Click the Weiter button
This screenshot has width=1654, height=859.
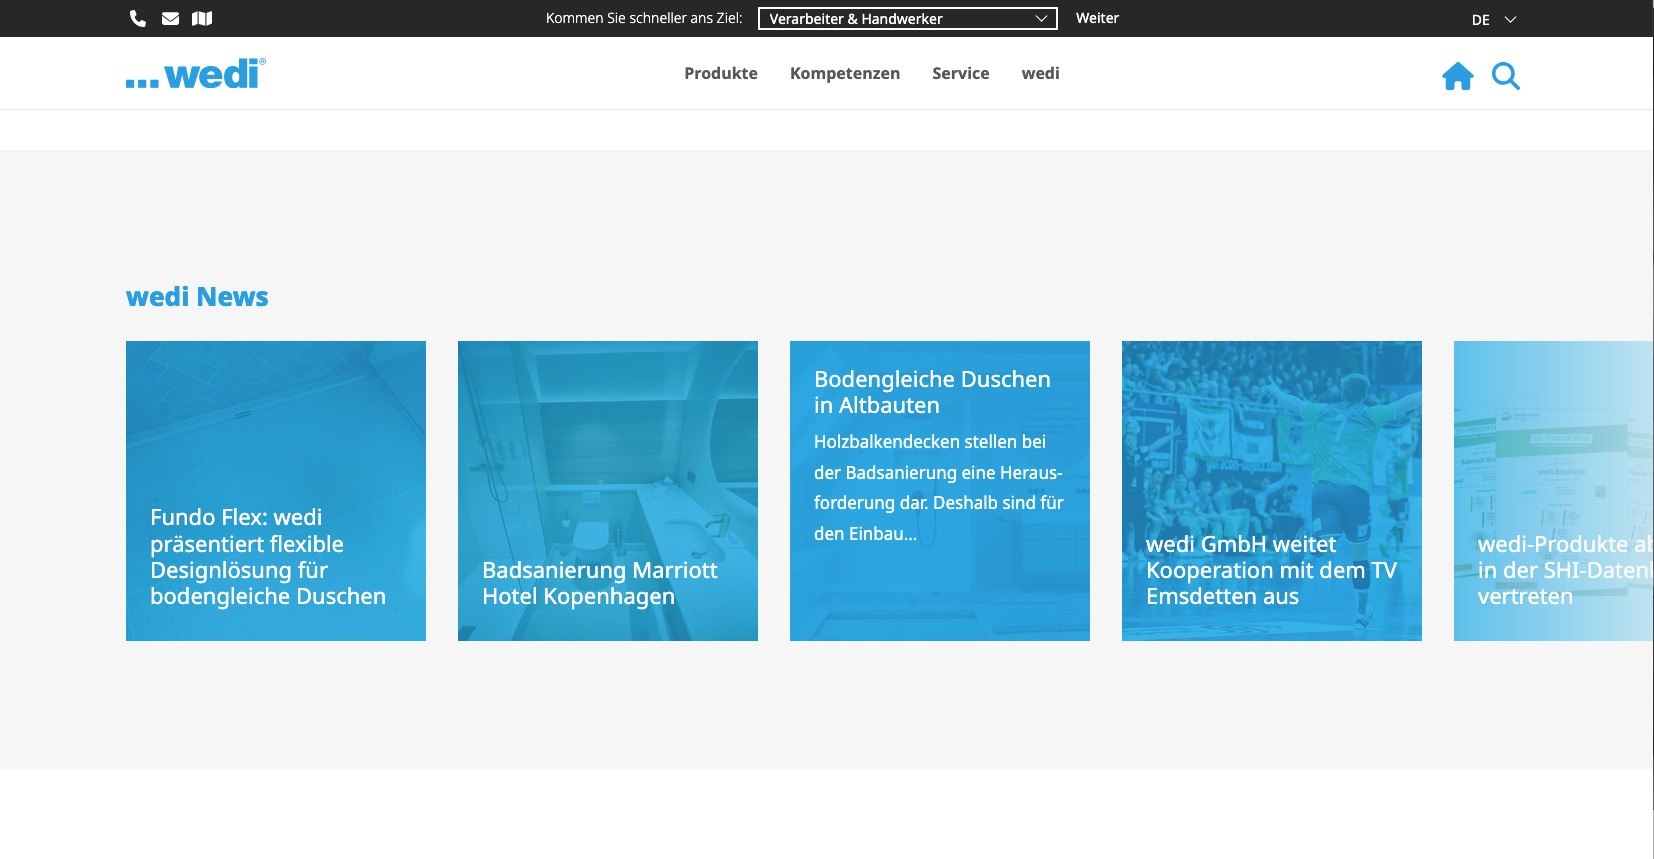1097,18
